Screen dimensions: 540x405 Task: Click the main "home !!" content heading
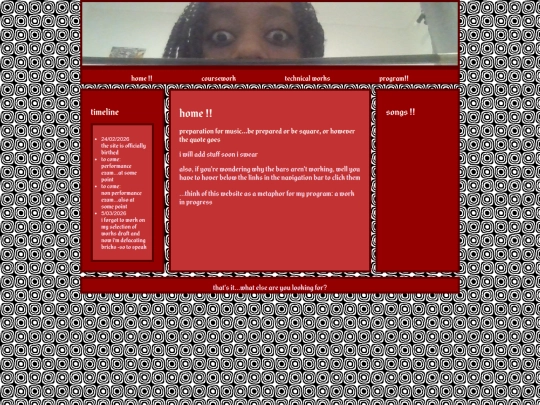(196, 113)
